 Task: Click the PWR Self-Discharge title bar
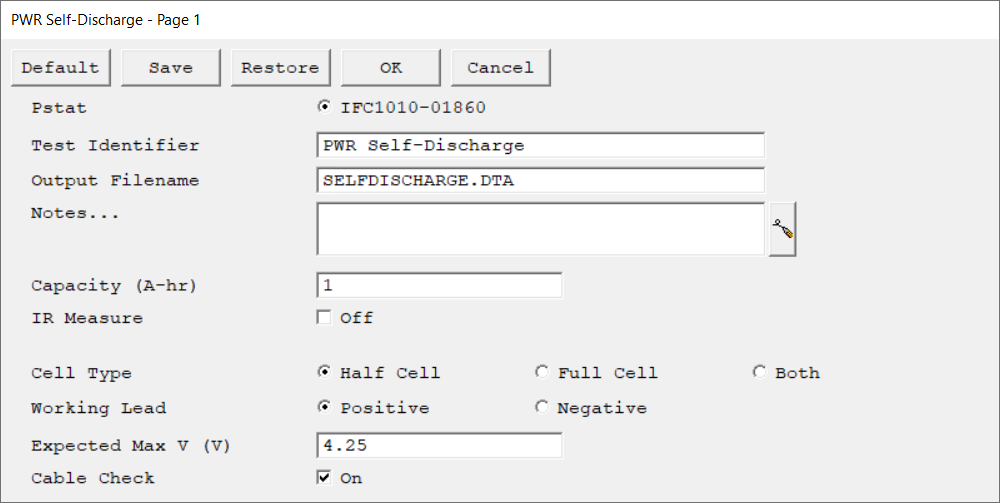(x=500, y=20)
